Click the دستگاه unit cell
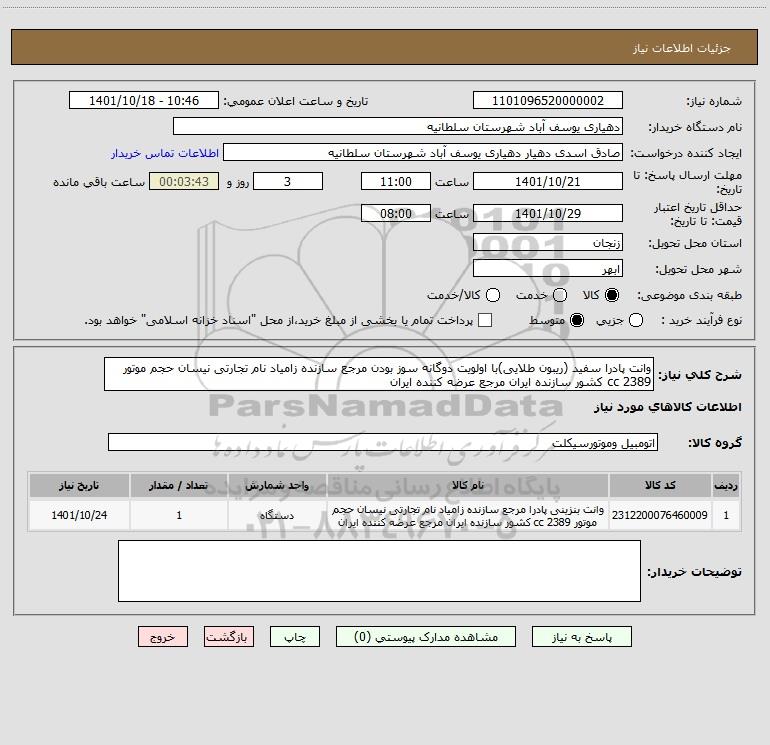Screen dimensions: 770x745 point(277,516)
